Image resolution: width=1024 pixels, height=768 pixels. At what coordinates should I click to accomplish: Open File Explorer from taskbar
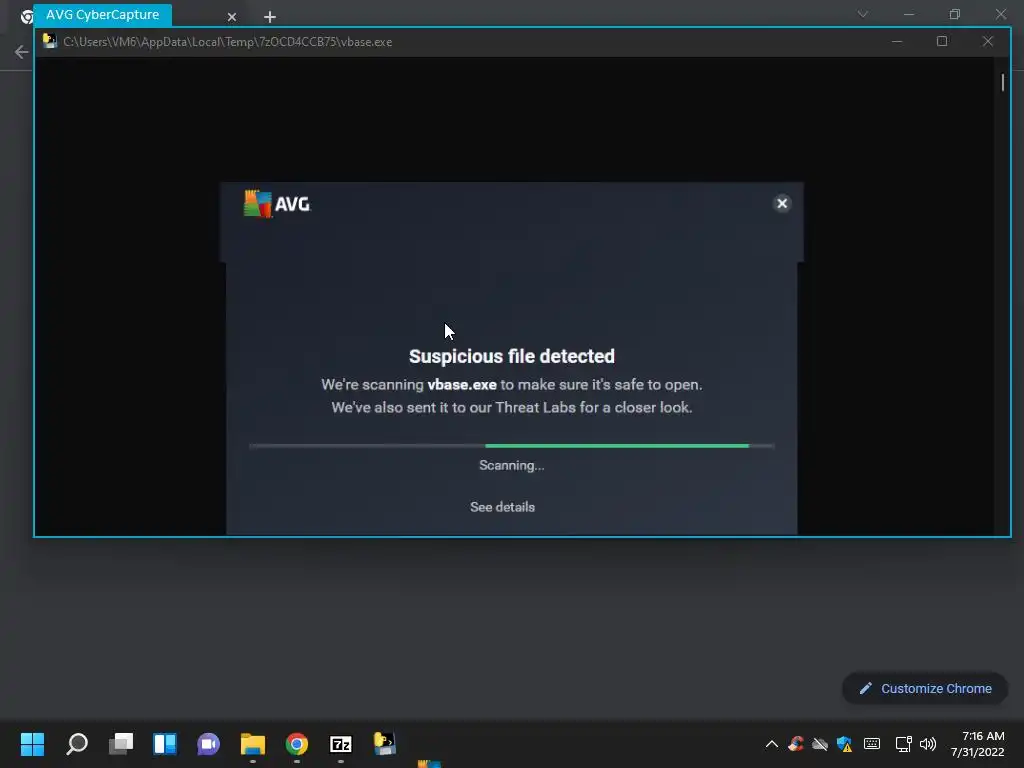[x=253, y=744]
